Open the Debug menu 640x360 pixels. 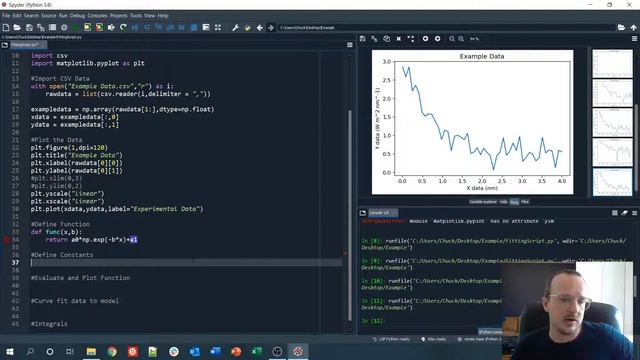[77, 16]
